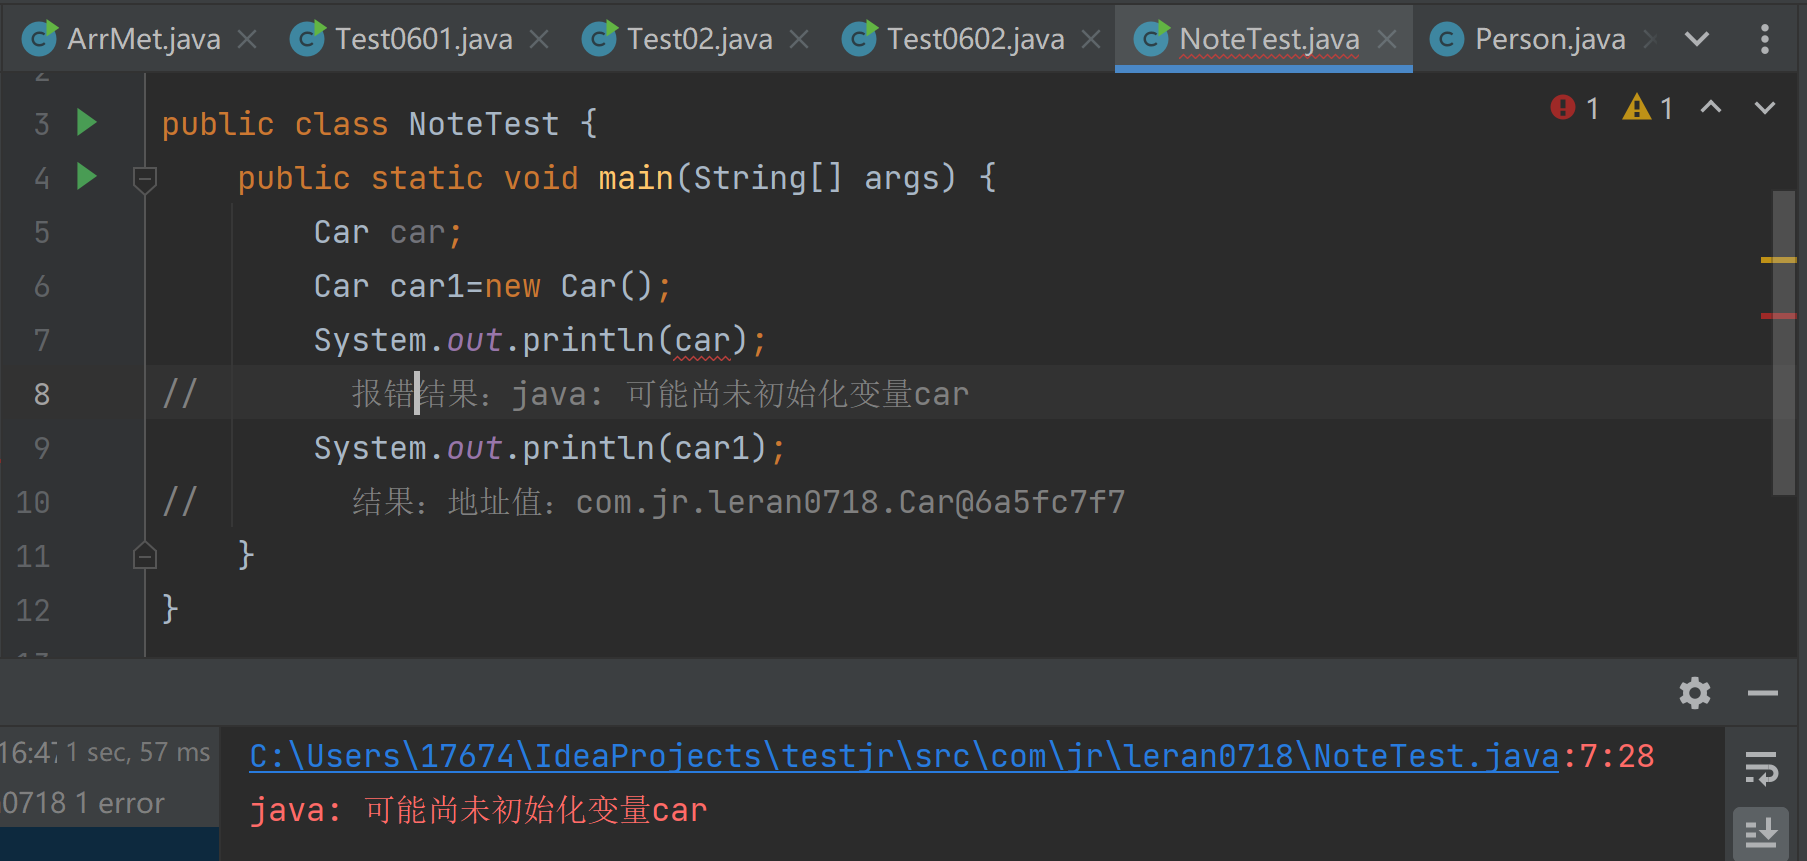Close the Test0602.java tab

point(1091,39)
